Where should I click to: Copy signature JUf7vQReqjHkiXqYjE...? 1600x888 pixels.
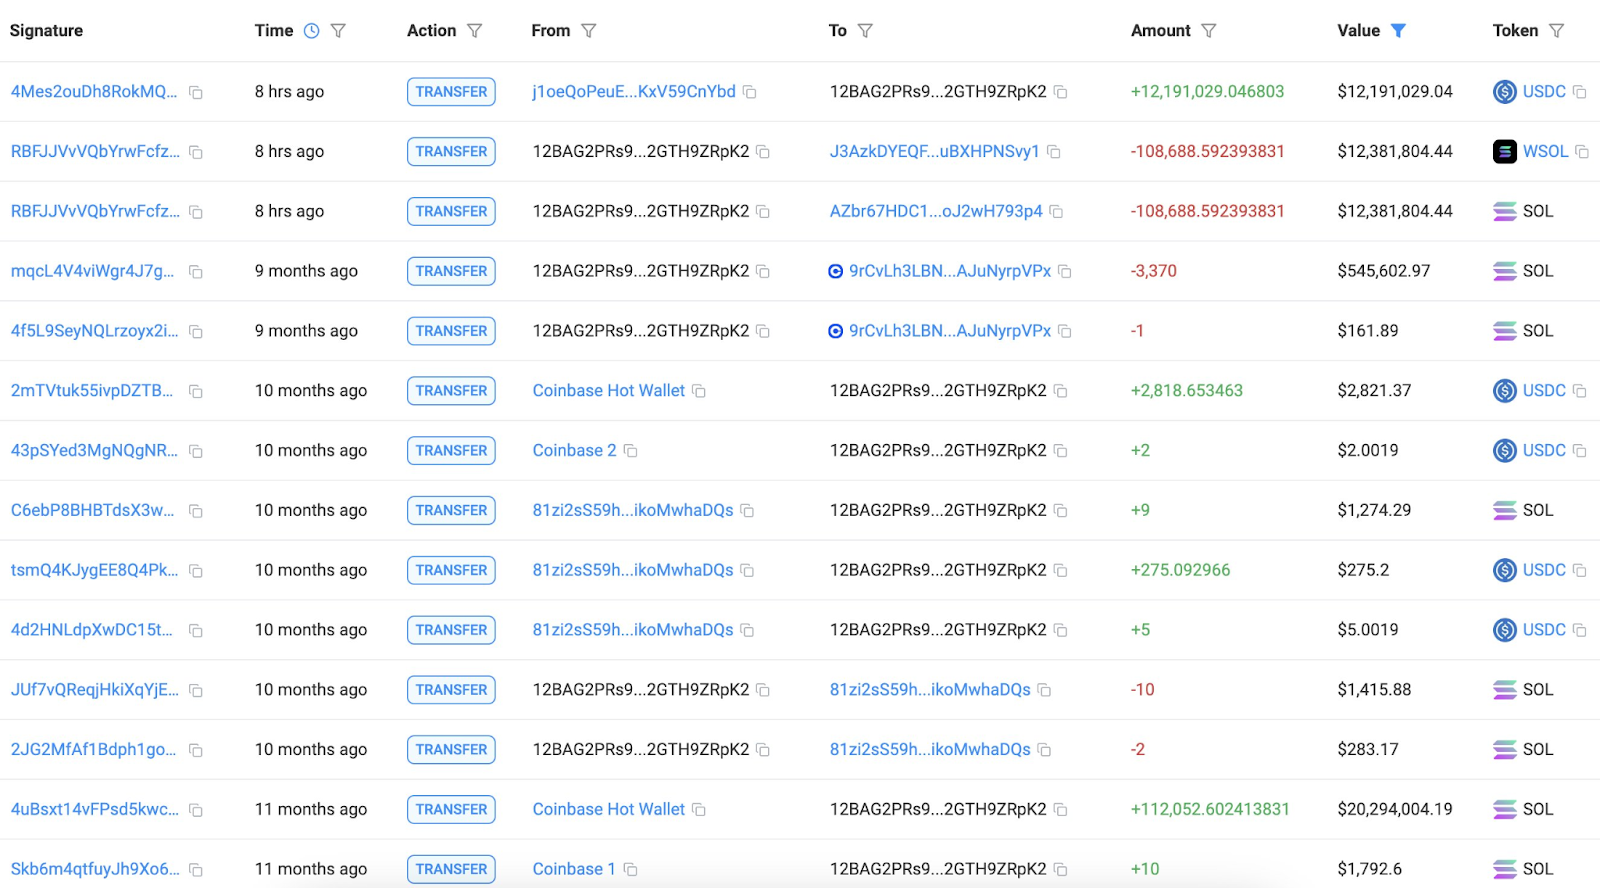click(x=196, y=691)
